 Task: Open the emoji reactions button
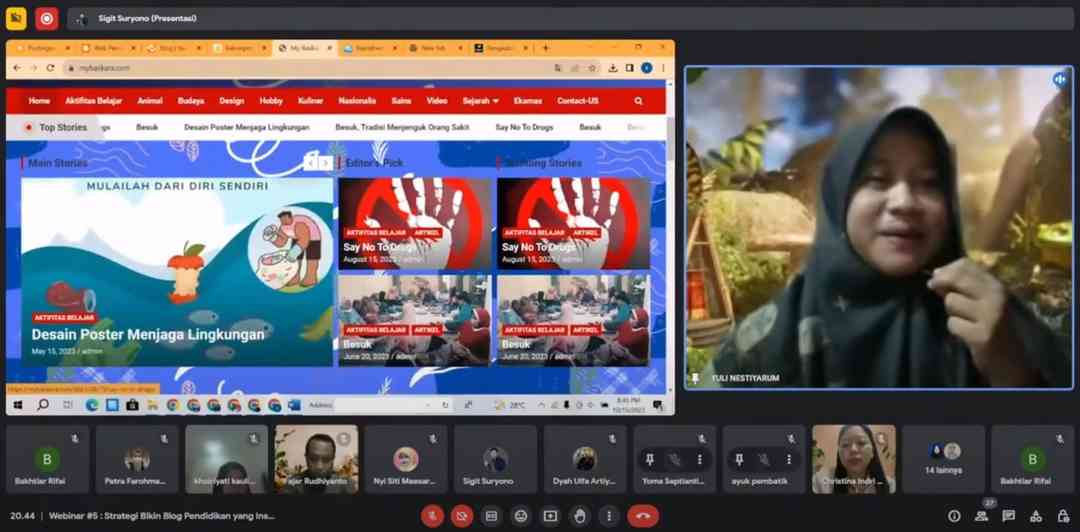520,516
